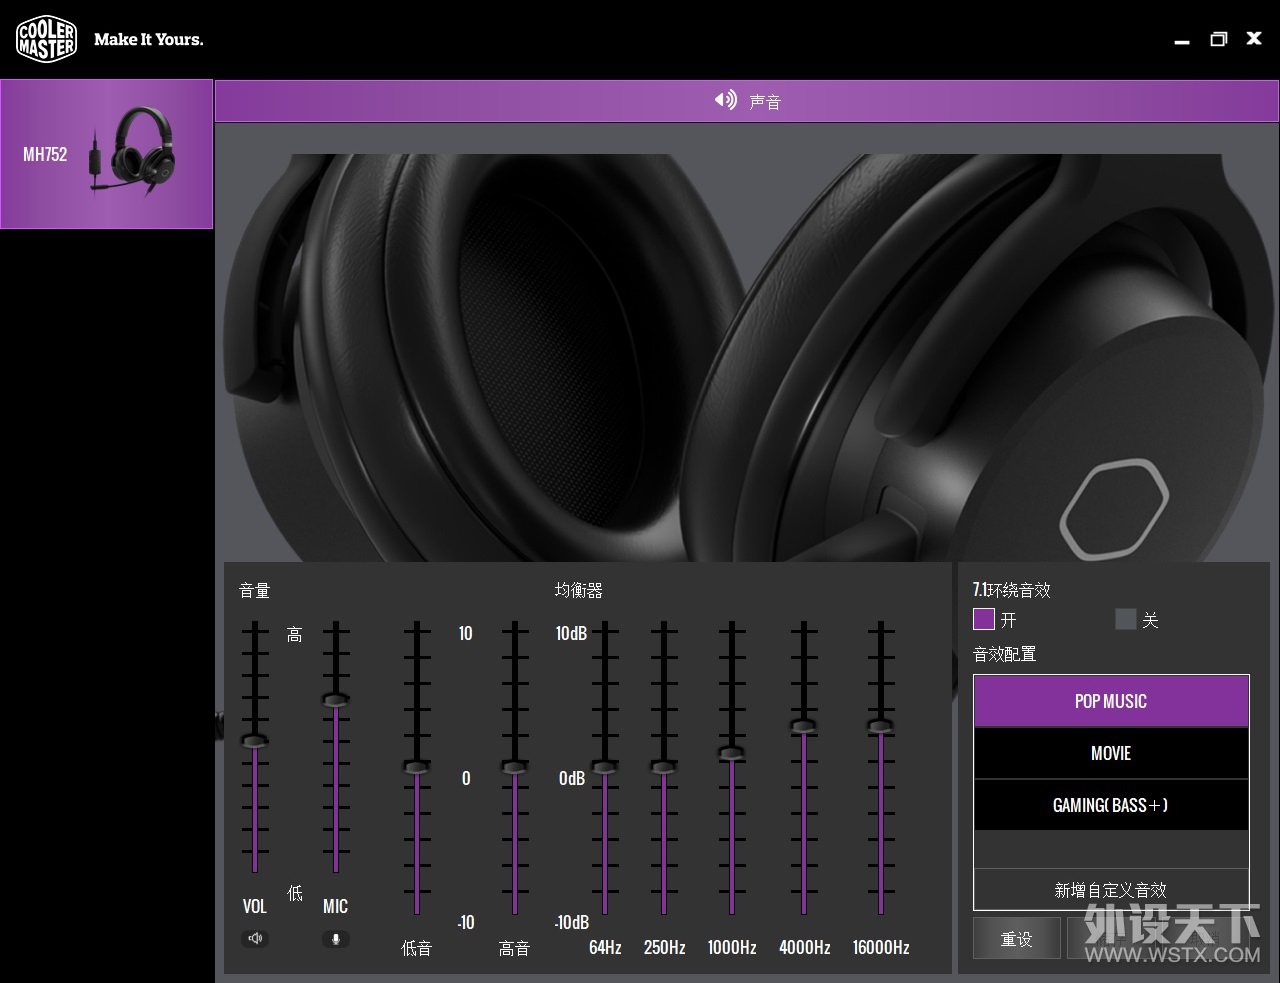1280x983 pixels.
Task: Restore the window size button
Action: (1218, 39)
